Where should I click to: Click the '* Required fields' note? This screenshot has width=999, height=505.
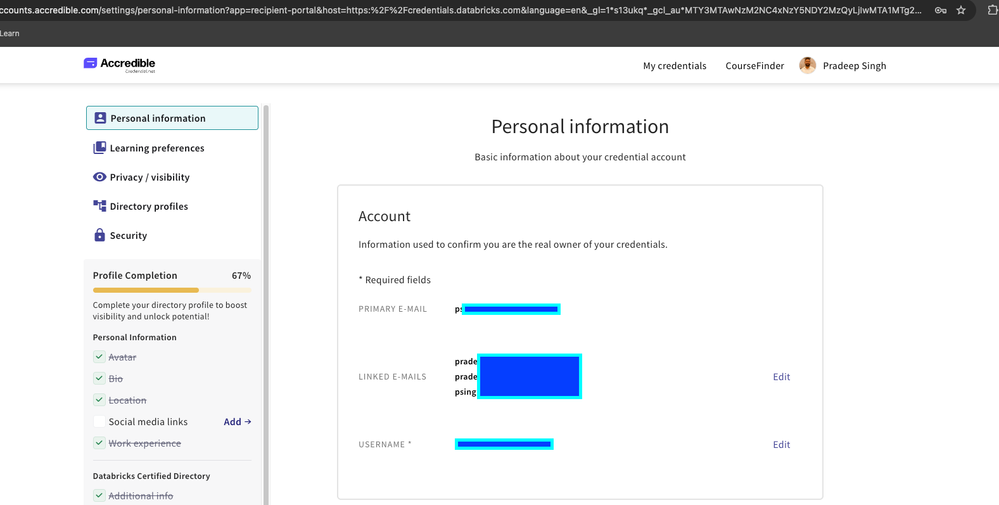tap(394, 280)
